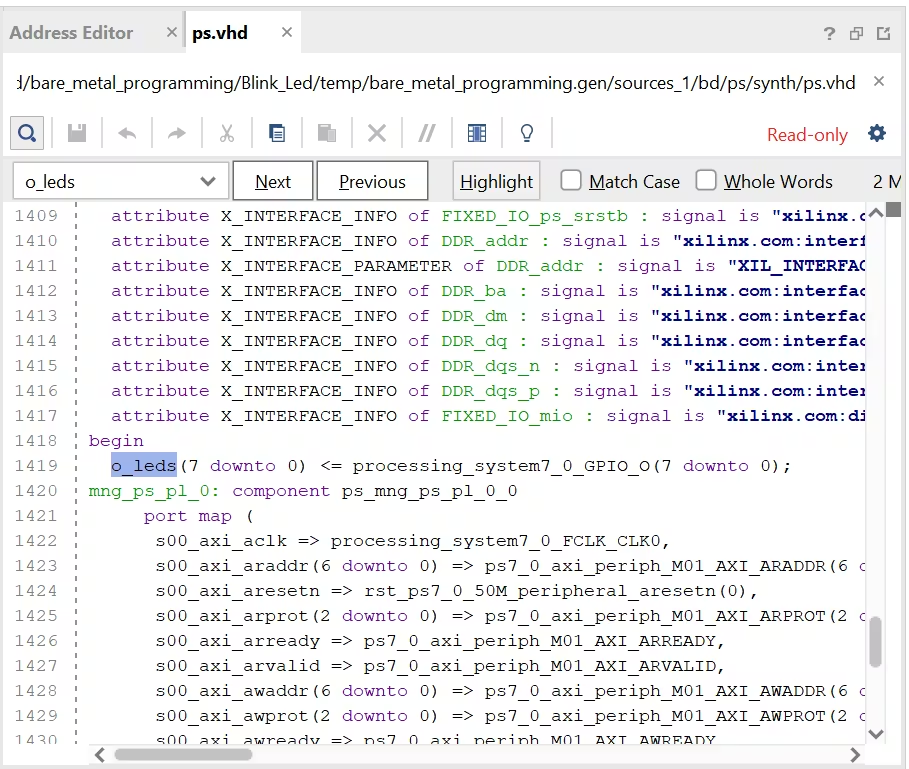
Task: Enable the Match Case checkbox
Action: coord(571,180)
